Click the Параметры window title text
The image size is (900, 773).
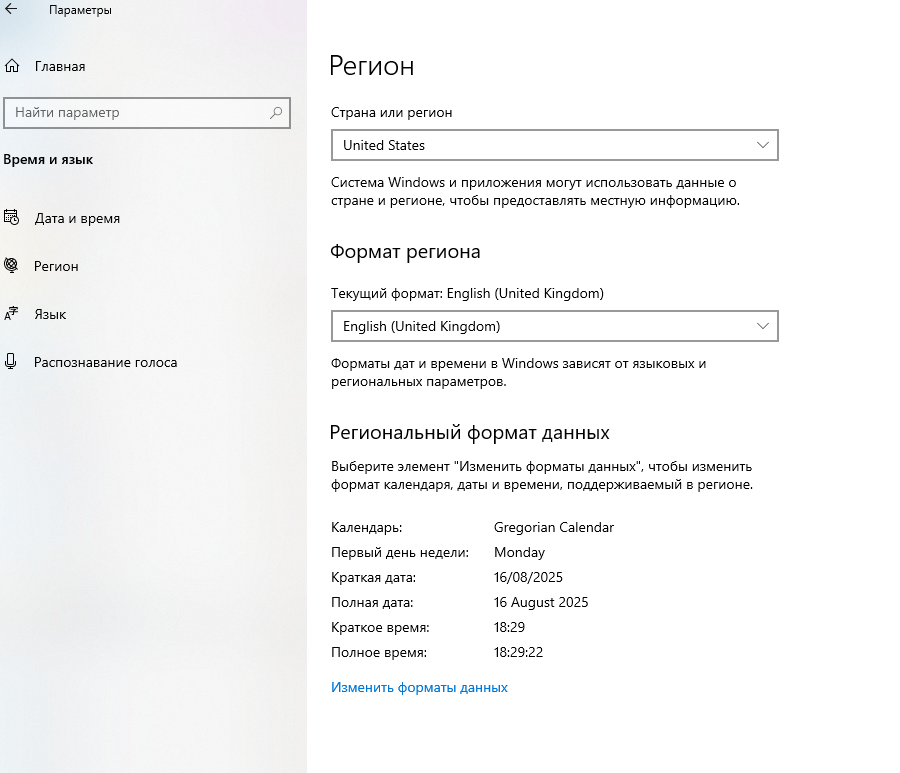tap(80, 10)
